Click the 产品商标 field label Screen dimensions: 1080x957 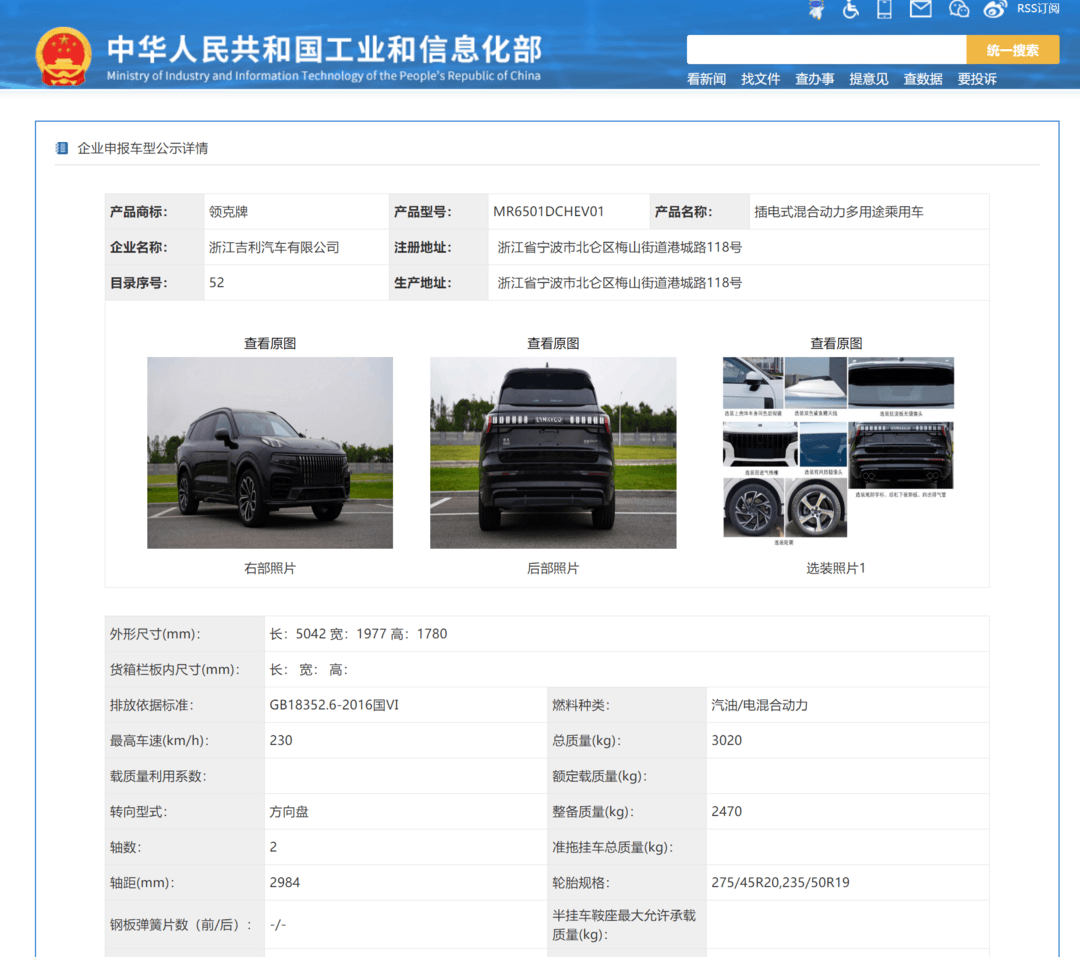(138, 212)
